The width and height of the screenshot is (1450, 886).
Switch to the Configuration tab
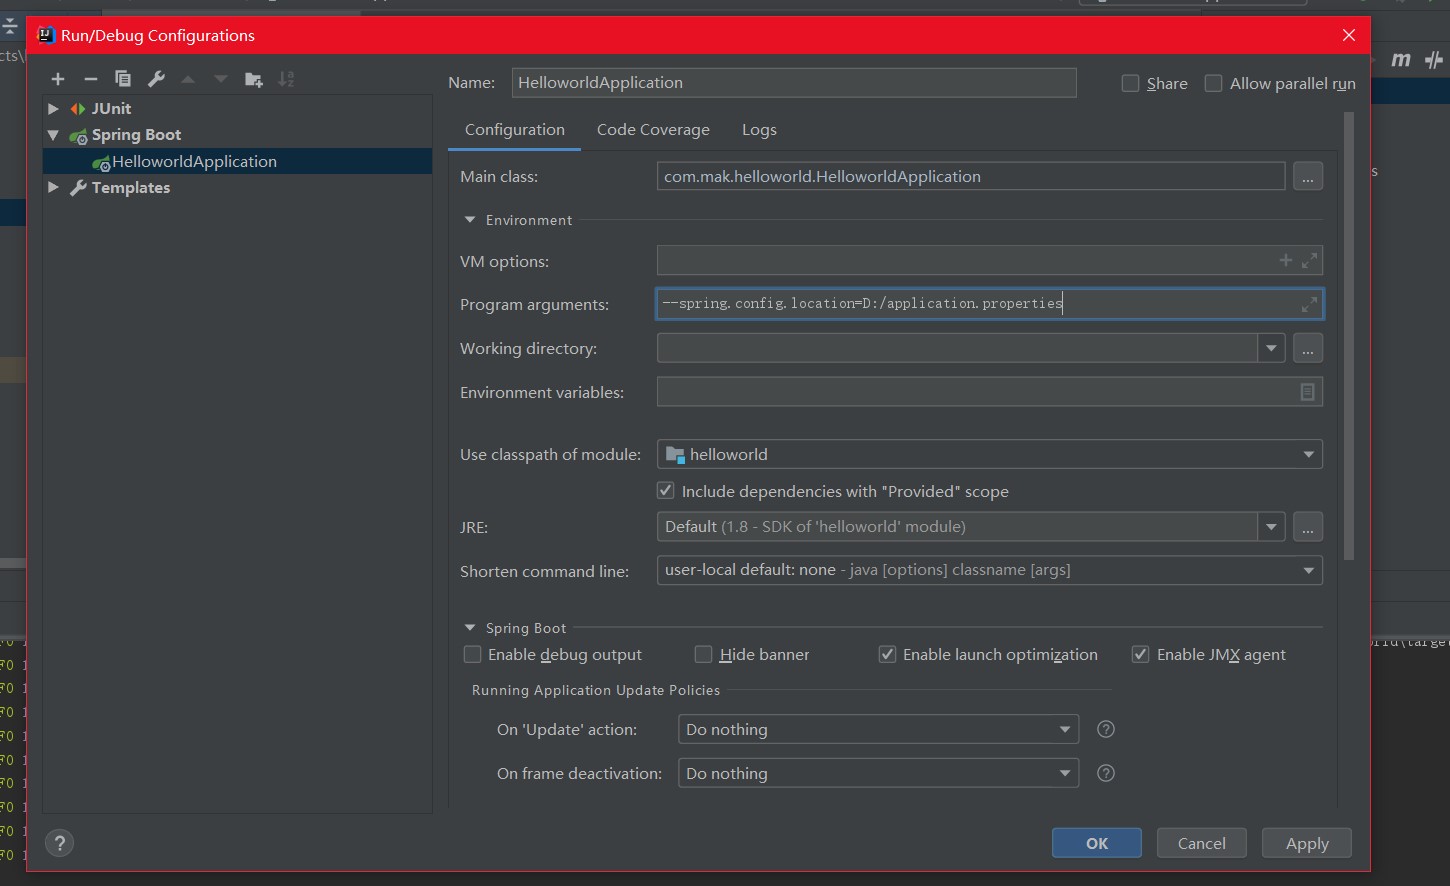(x=515, y=130)
